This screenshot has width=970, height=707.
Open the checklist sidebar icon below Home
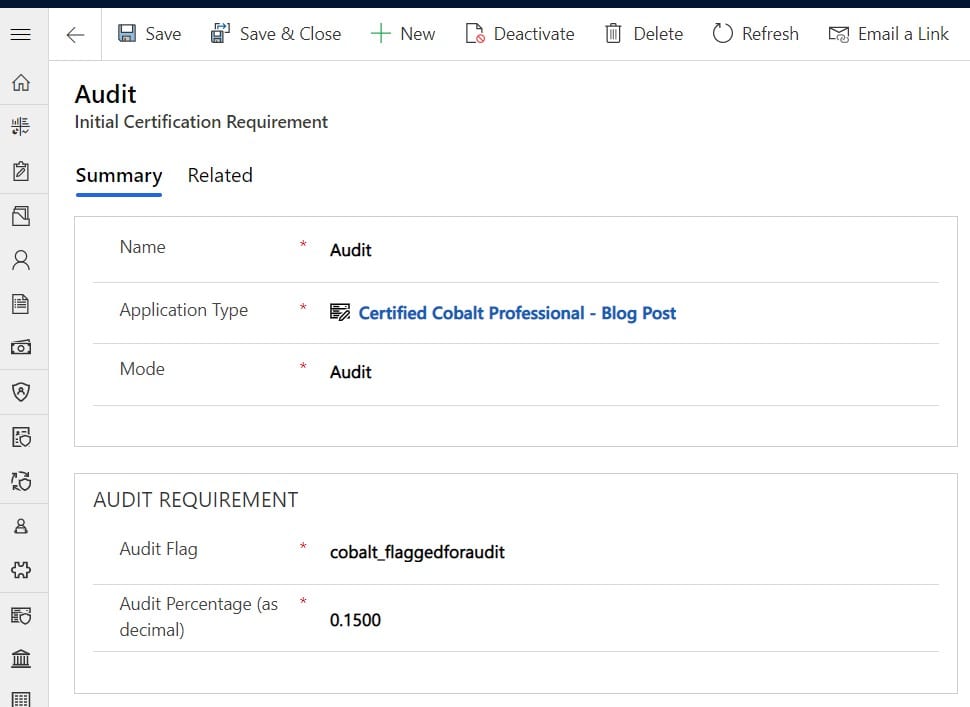(x=21, y=126)
